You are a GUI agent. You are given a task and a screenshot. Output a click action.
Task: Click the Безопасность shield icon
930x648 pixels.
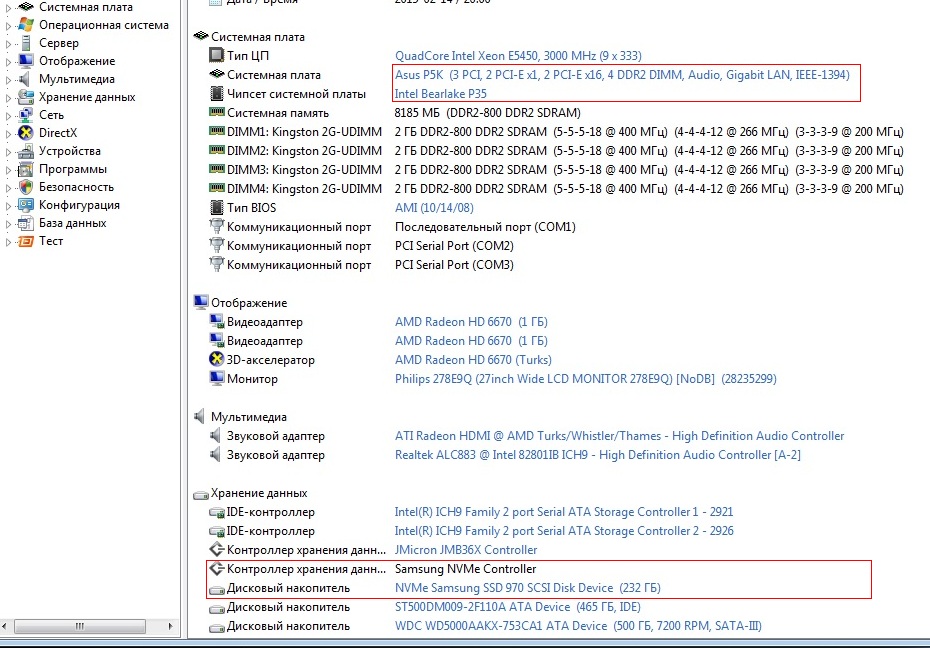click(x=26, y=187)
